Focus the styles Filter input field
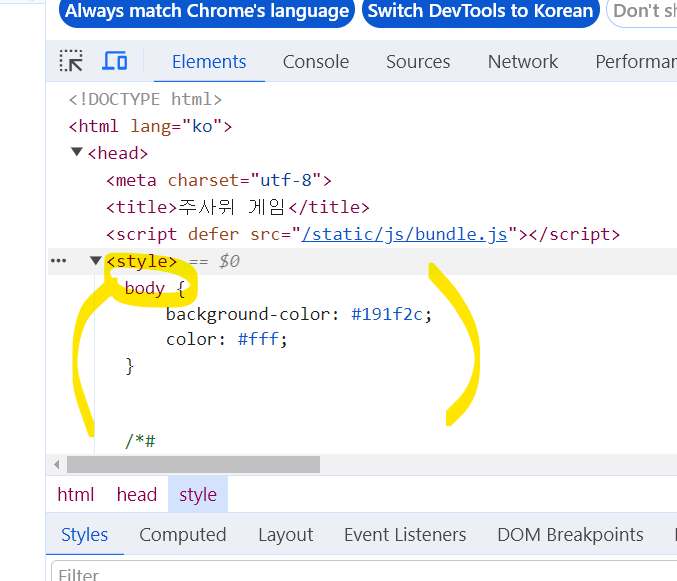Image resolution: width=677 pixels, height=581 pixels. [364, 571]
